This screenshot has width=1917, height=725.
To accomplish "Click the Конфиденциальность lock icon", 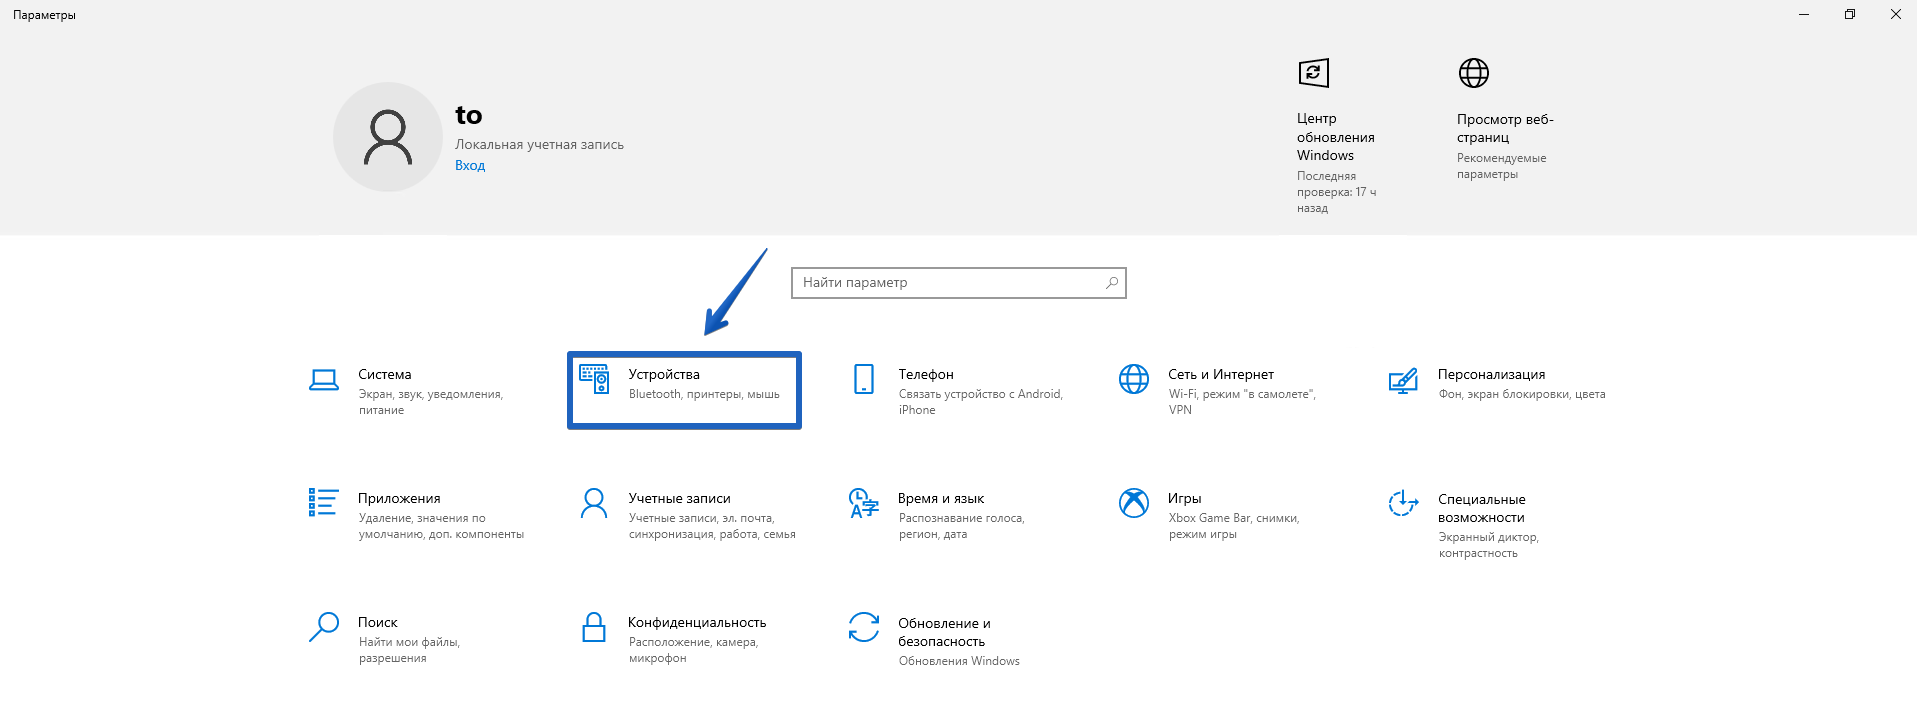I will point(594,627).
